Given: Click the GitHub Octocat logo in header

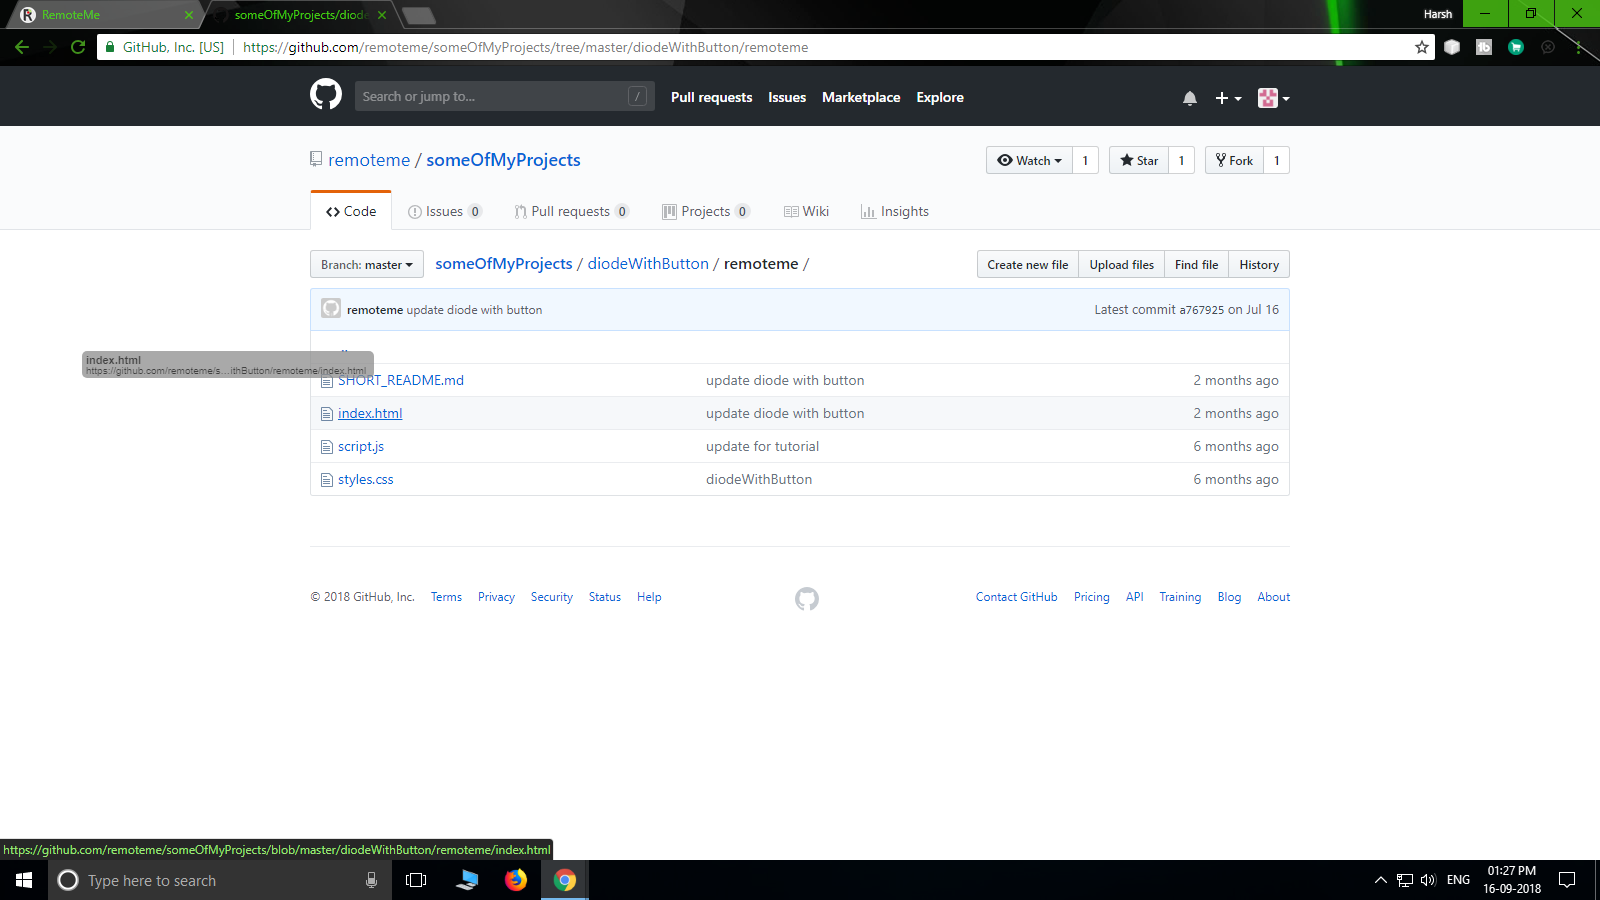Looking at the screenshot, I should [x=326, y=94].
